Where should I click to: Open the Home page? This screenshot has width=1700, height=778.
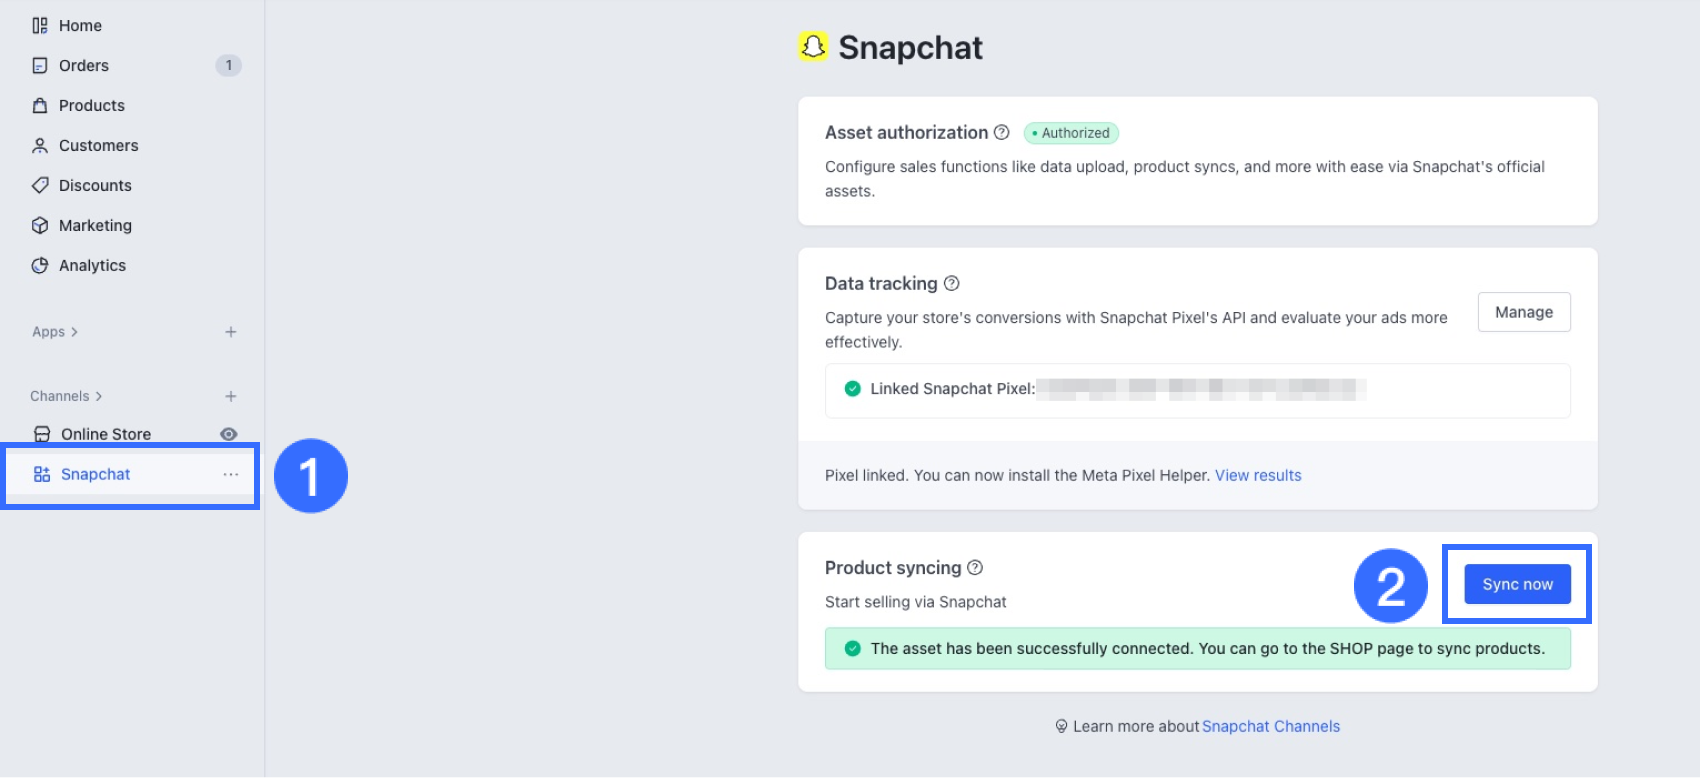click(x=80, y=25)
